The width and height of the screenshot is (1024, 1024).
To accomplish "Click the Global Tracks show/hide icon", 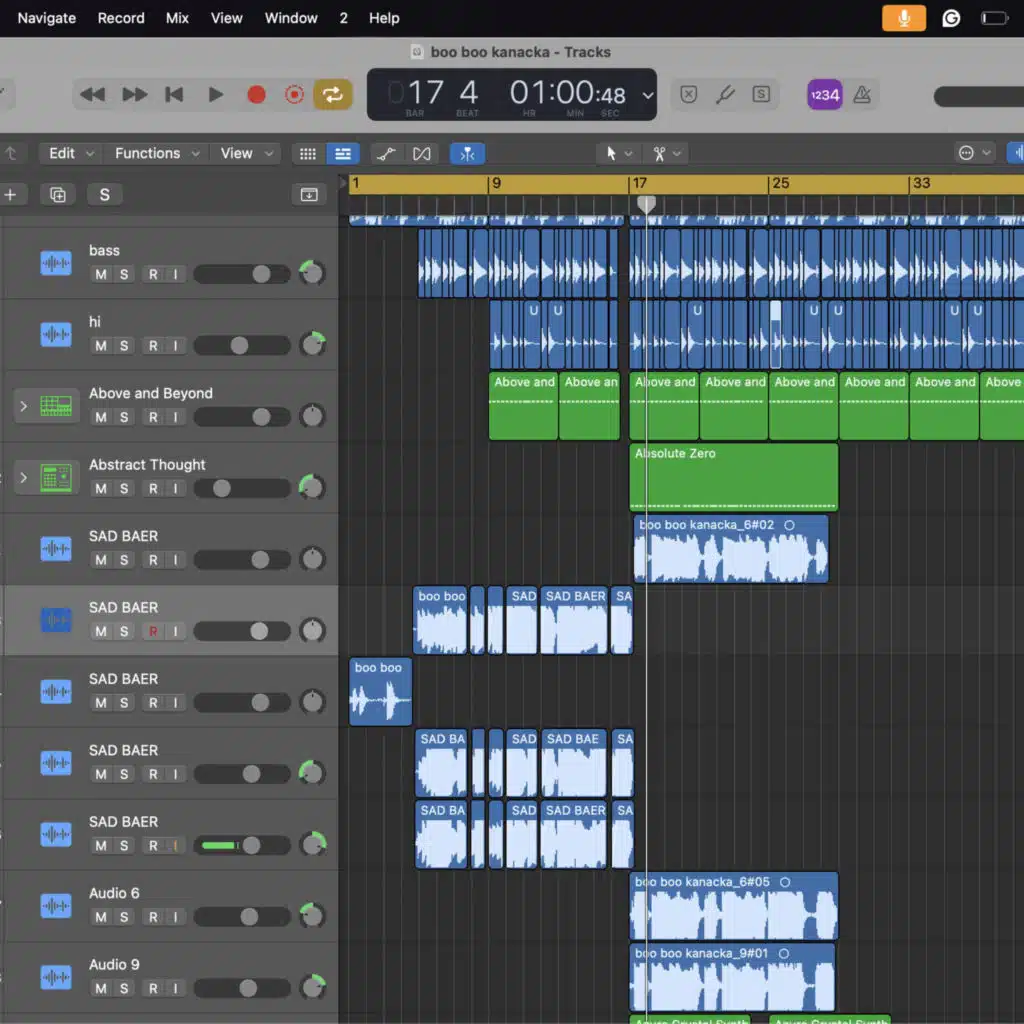I will 309,195.
